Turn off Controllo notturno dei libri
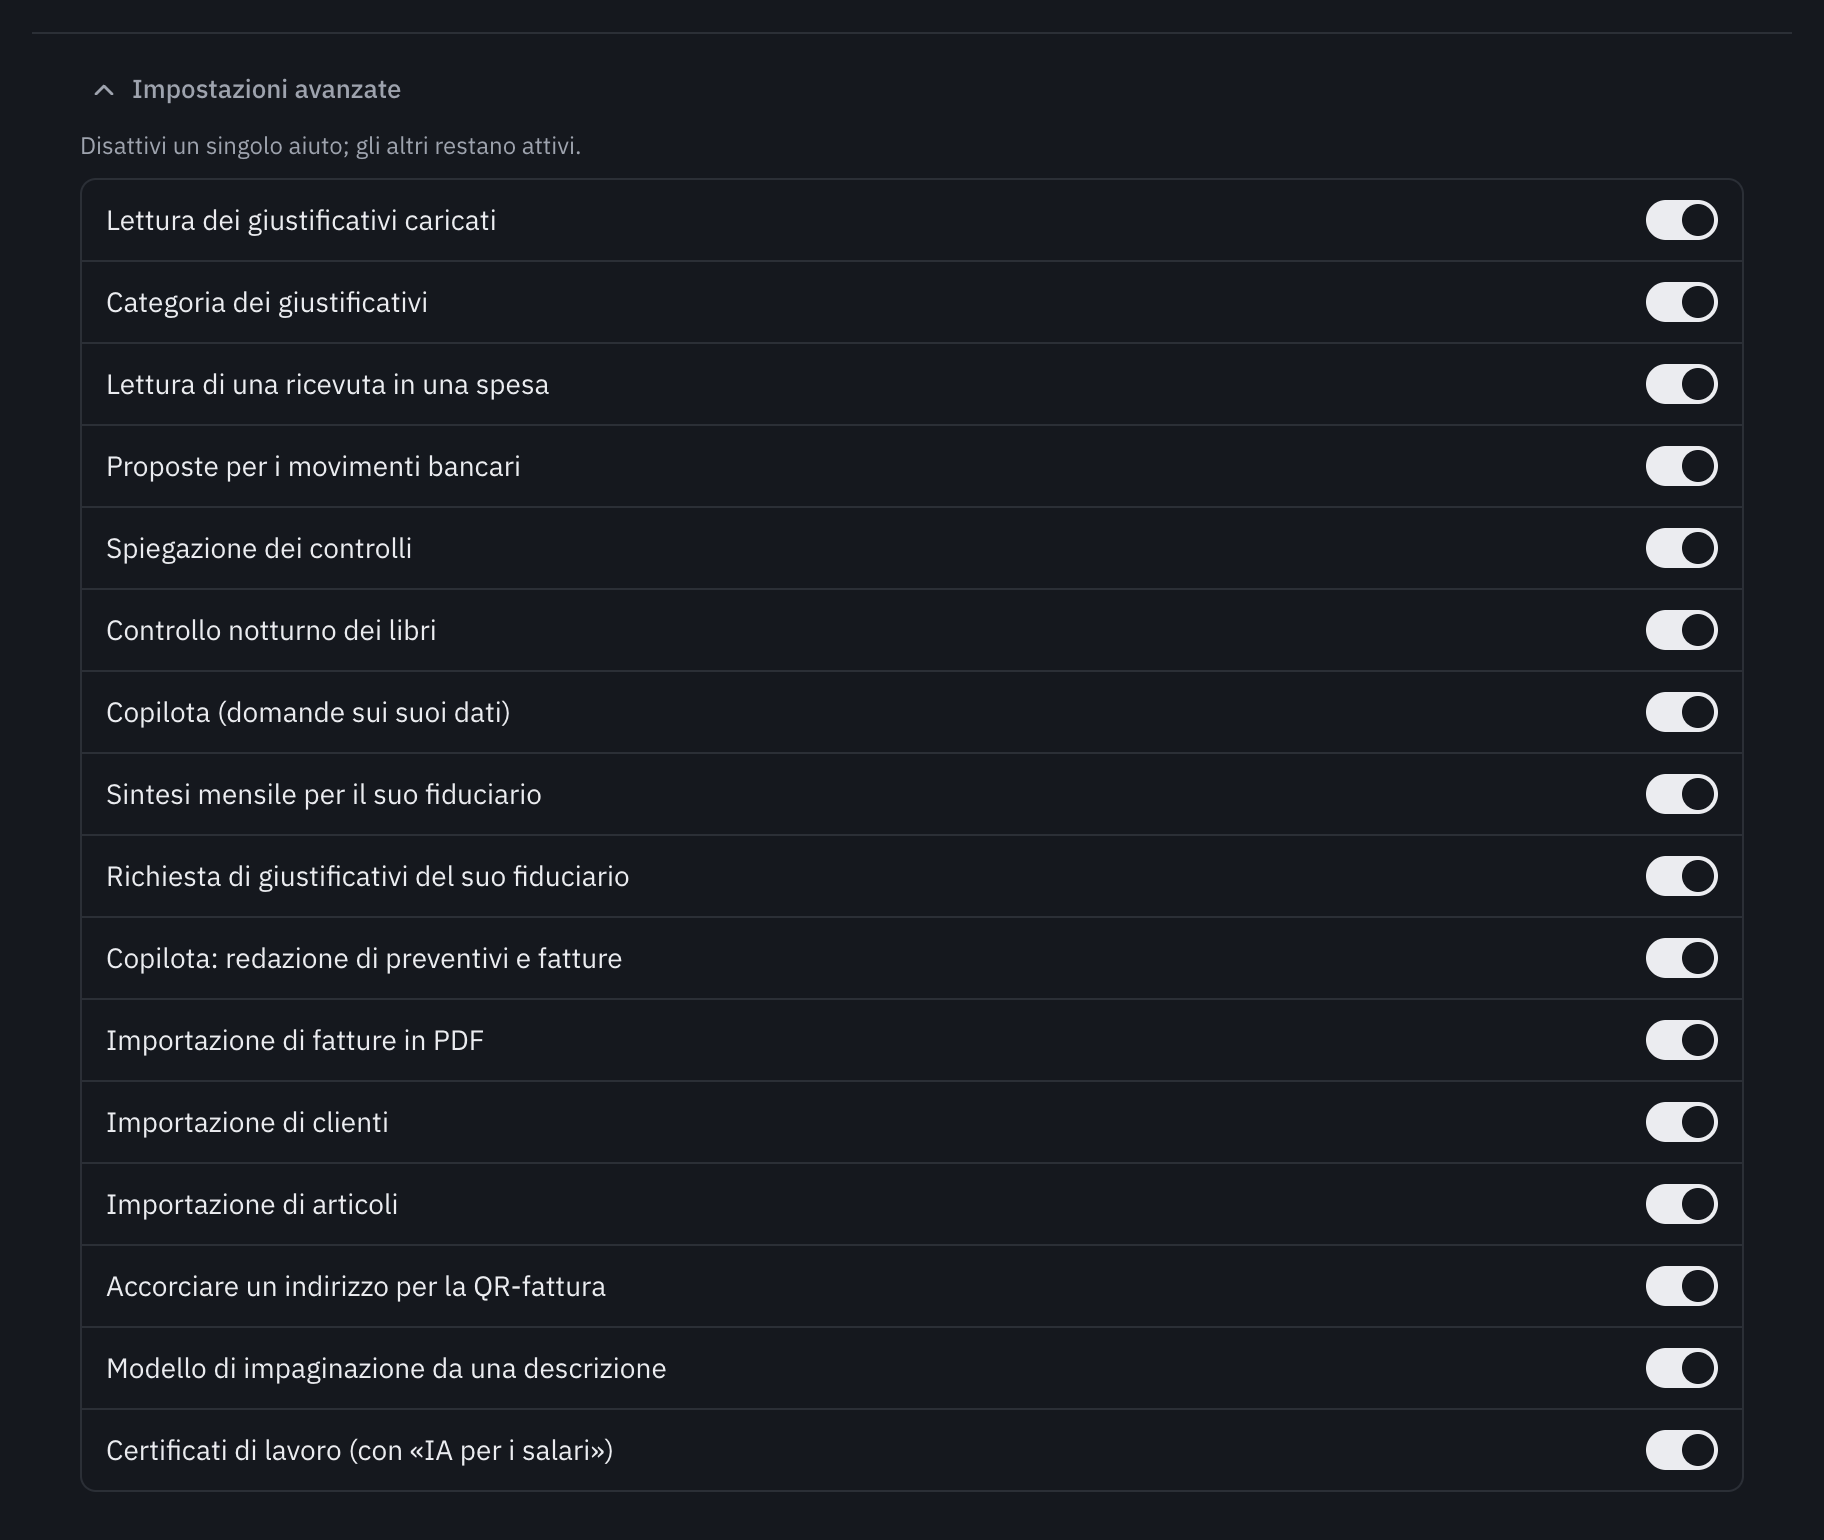This screenshot has height=1540, width=1824. [x=1681, y=630]
